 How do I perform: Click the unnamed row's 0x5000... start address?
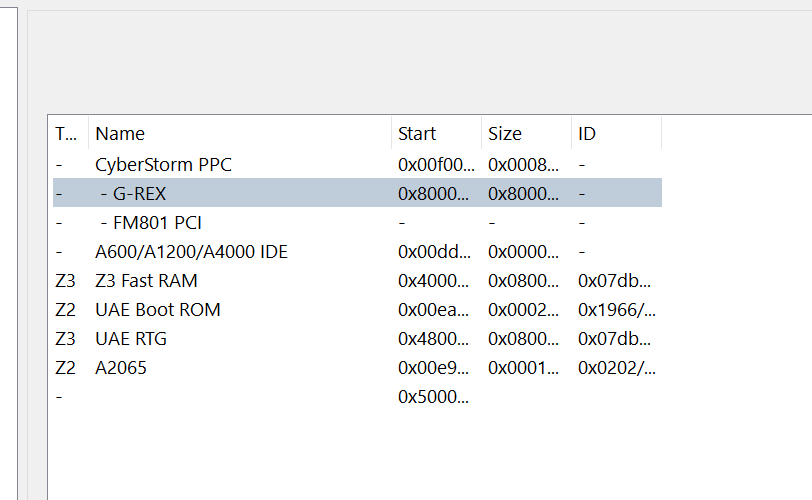coord(433,397)
